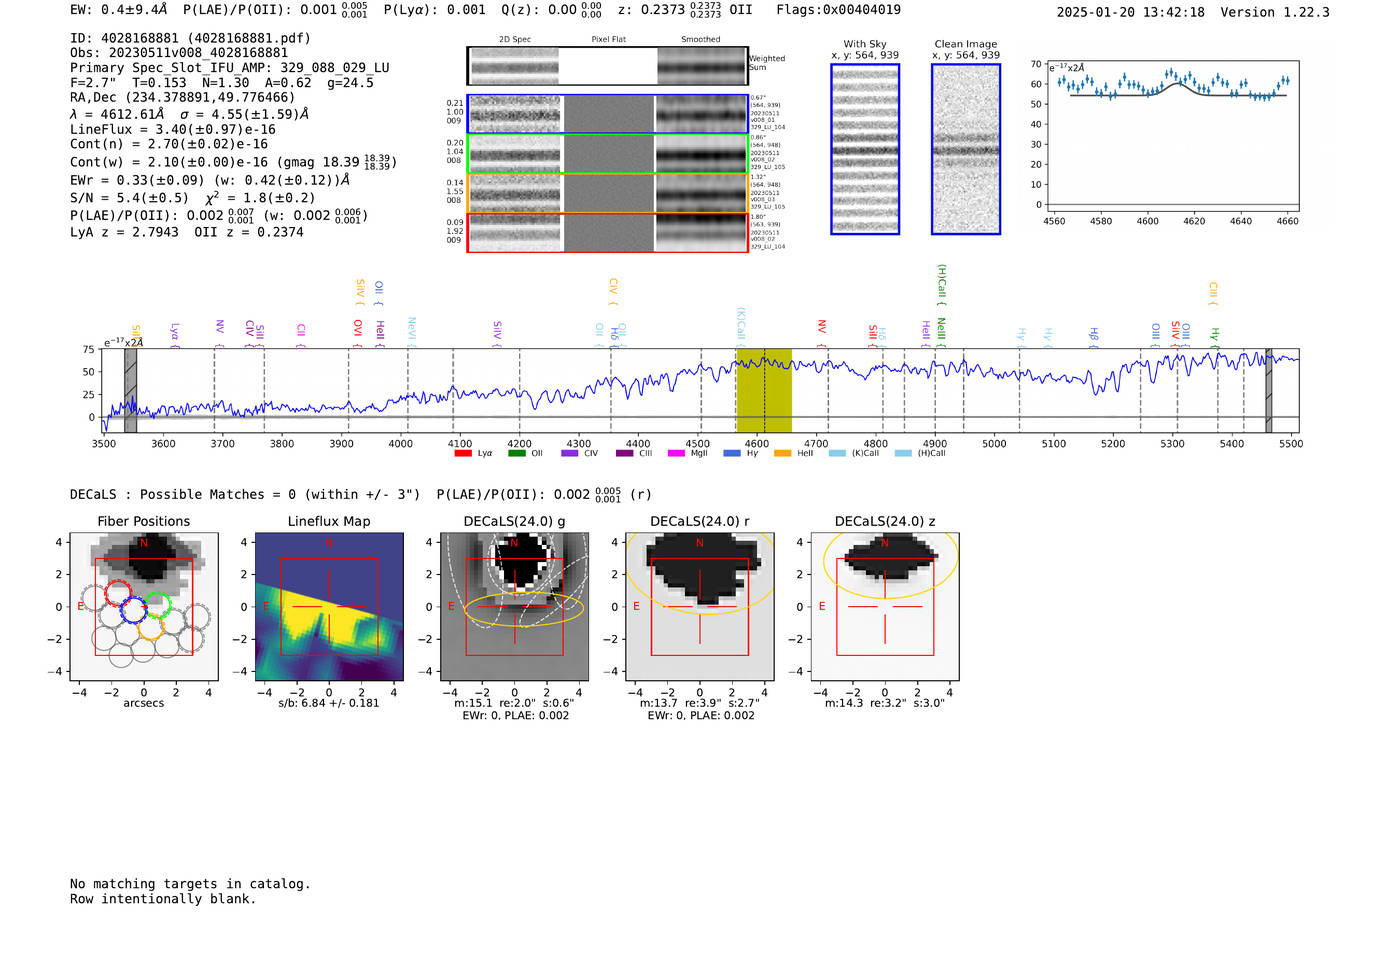Viewport: 1400px width, 953px height.
Task: Select the blue Hγ legend swatch
Action: click(732, 453)
